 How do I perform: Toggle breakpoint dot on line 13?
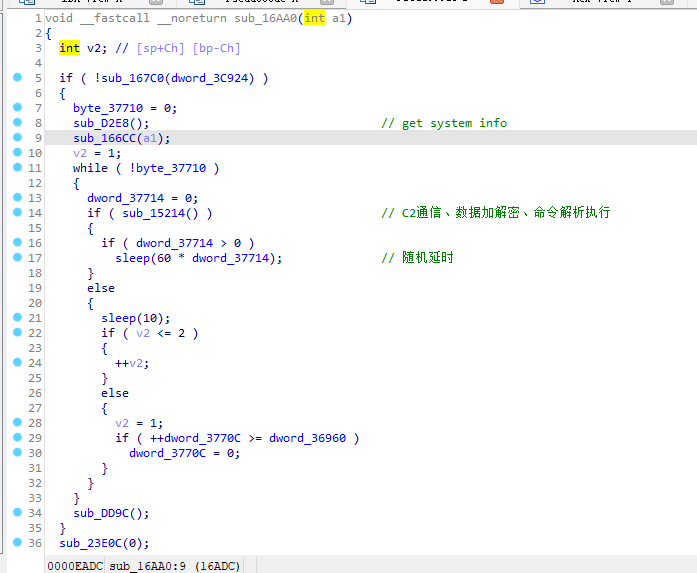17,197
